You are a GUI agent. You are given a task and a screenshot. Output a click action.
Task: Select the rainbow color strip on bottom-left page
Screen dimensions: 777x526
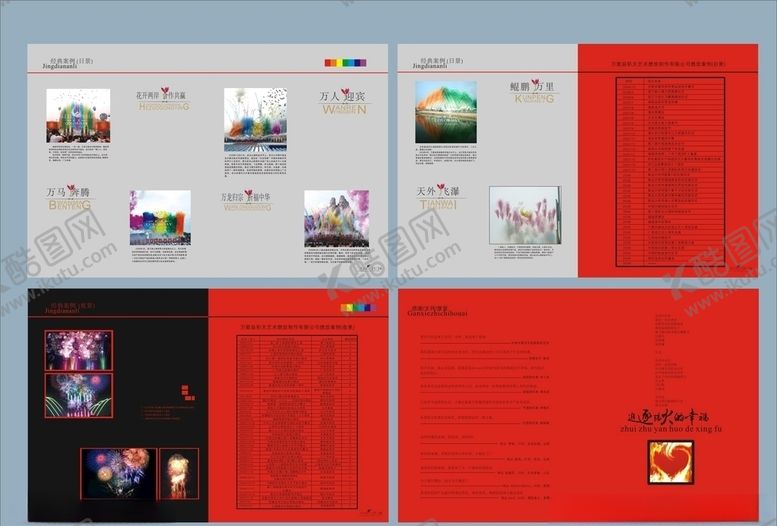click(x=359, y=307)
